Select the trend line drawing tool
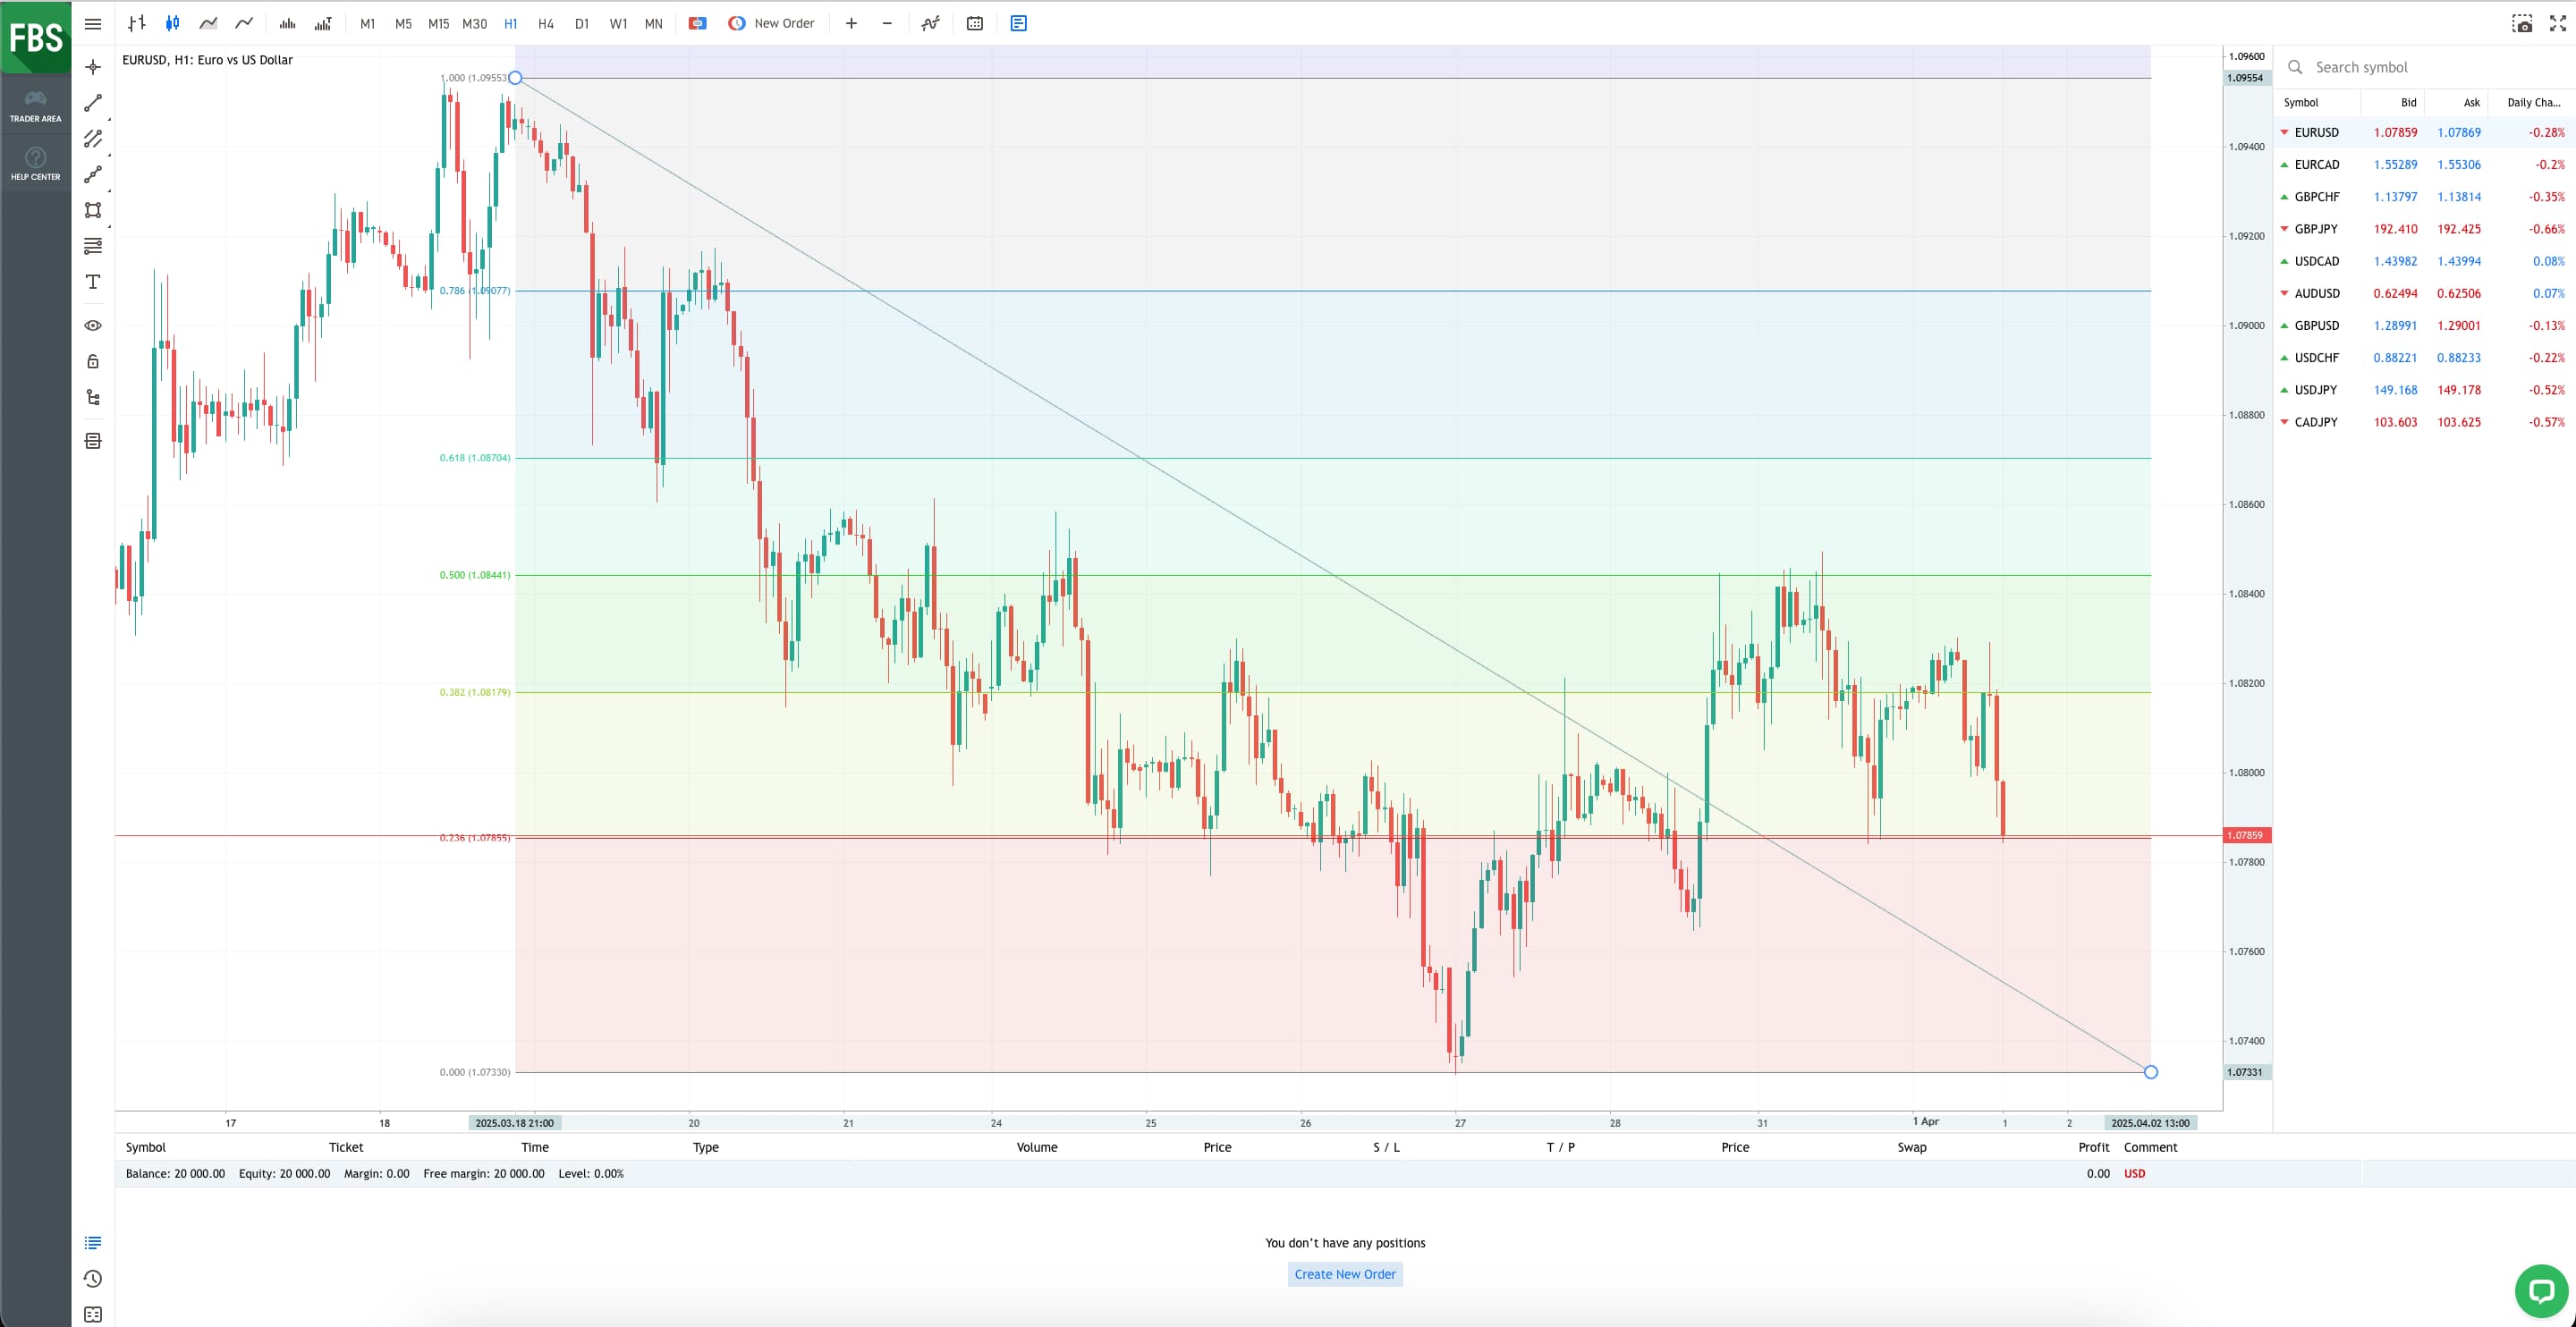Image resolution: width=2576 pixels, height=1327 pixels. (93, 103)
